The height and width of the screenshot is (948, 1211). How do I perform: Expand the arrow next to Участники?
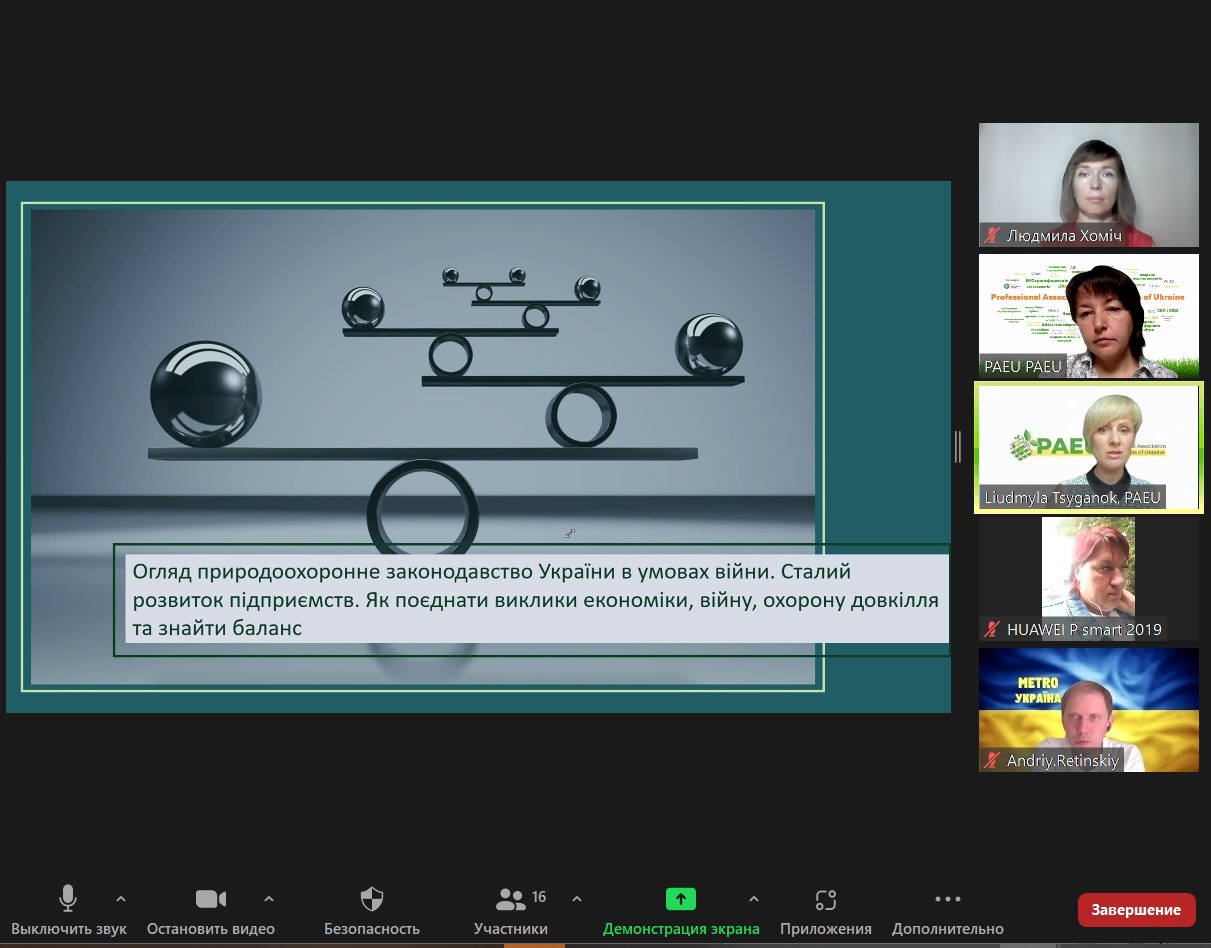576,899
